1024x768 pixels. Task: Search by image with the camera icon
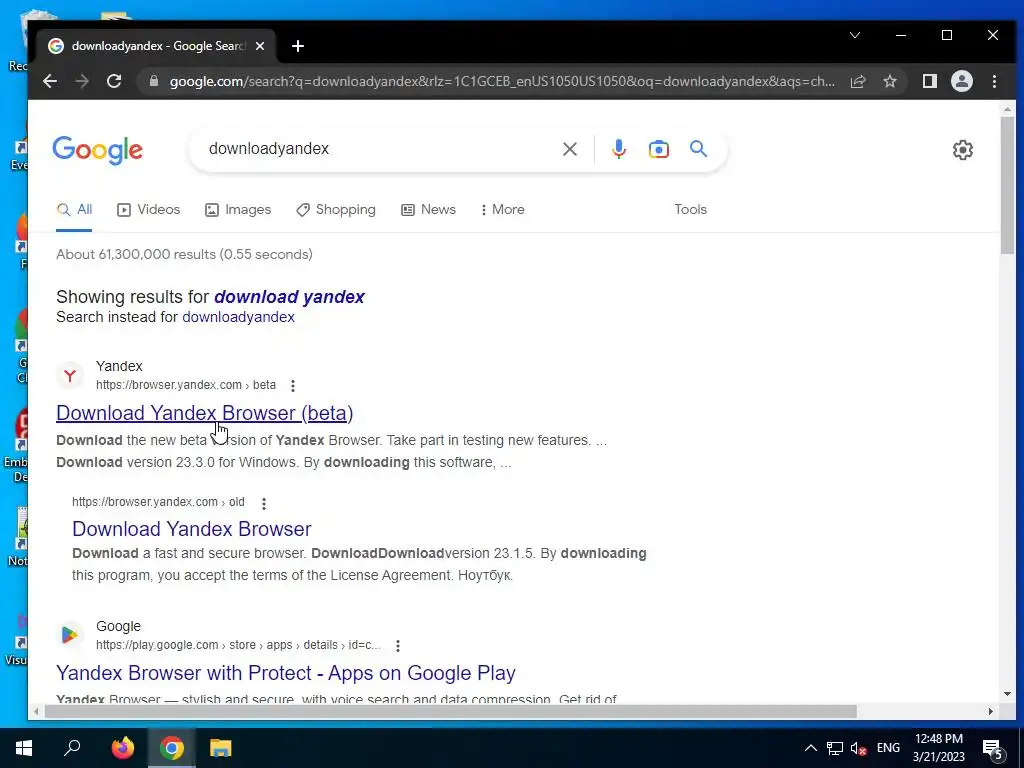pos(658,150)
